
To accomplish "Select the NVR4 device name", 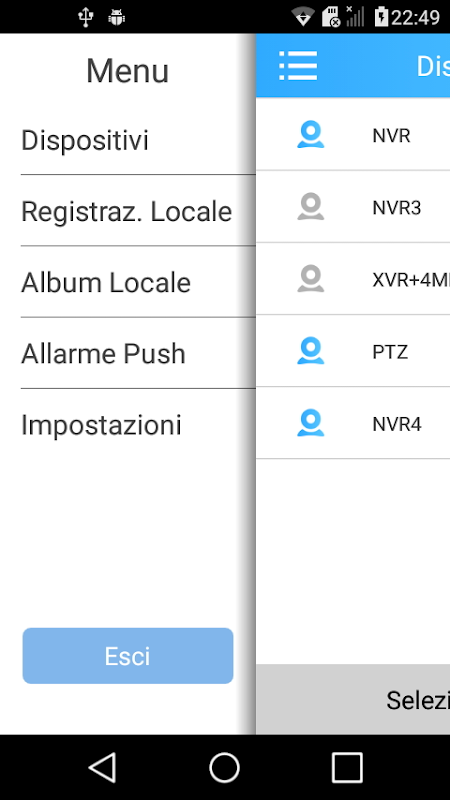I will click(397, 424).
